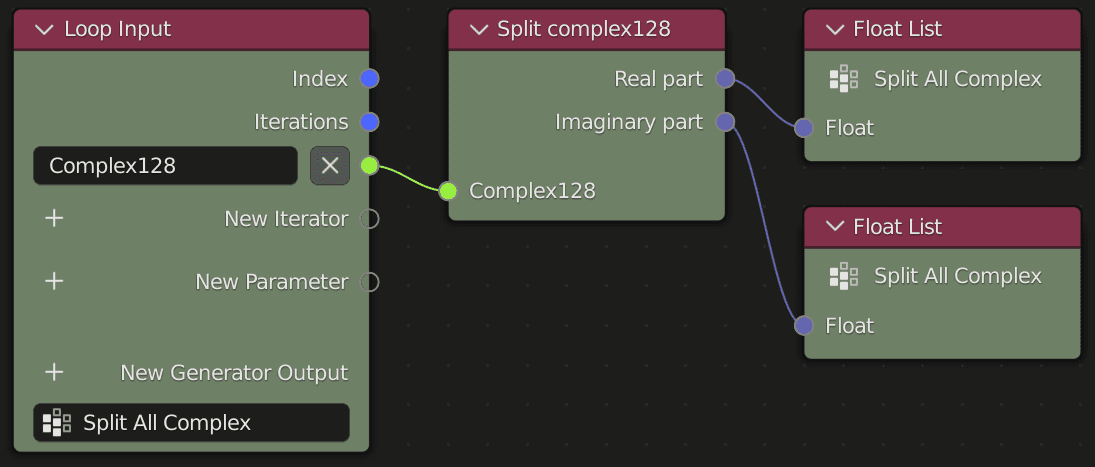Edit the Complex128 iterator name field
The image size is (1095, 467).
[x=166, y=165]
